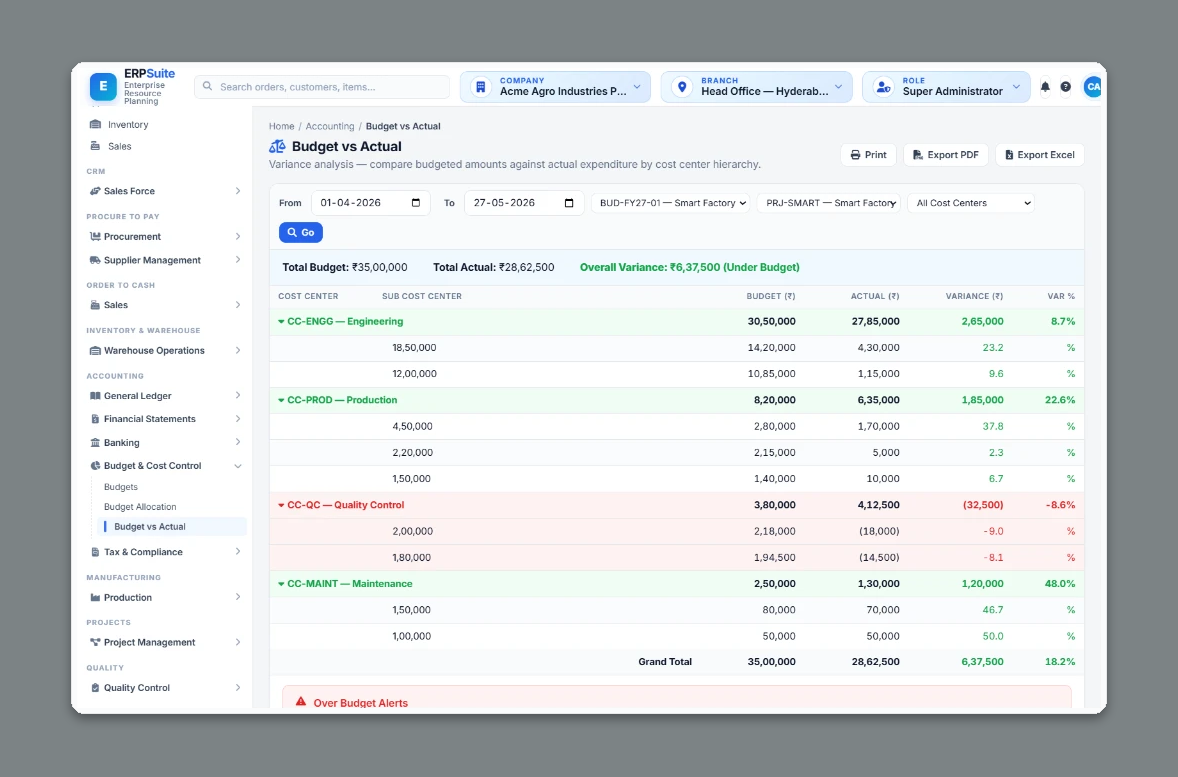Open the BUD-FY27-01 budget dropdown
Image resolution: width=1178 pixels, height=777 pixels.
[x=671, y=203]
